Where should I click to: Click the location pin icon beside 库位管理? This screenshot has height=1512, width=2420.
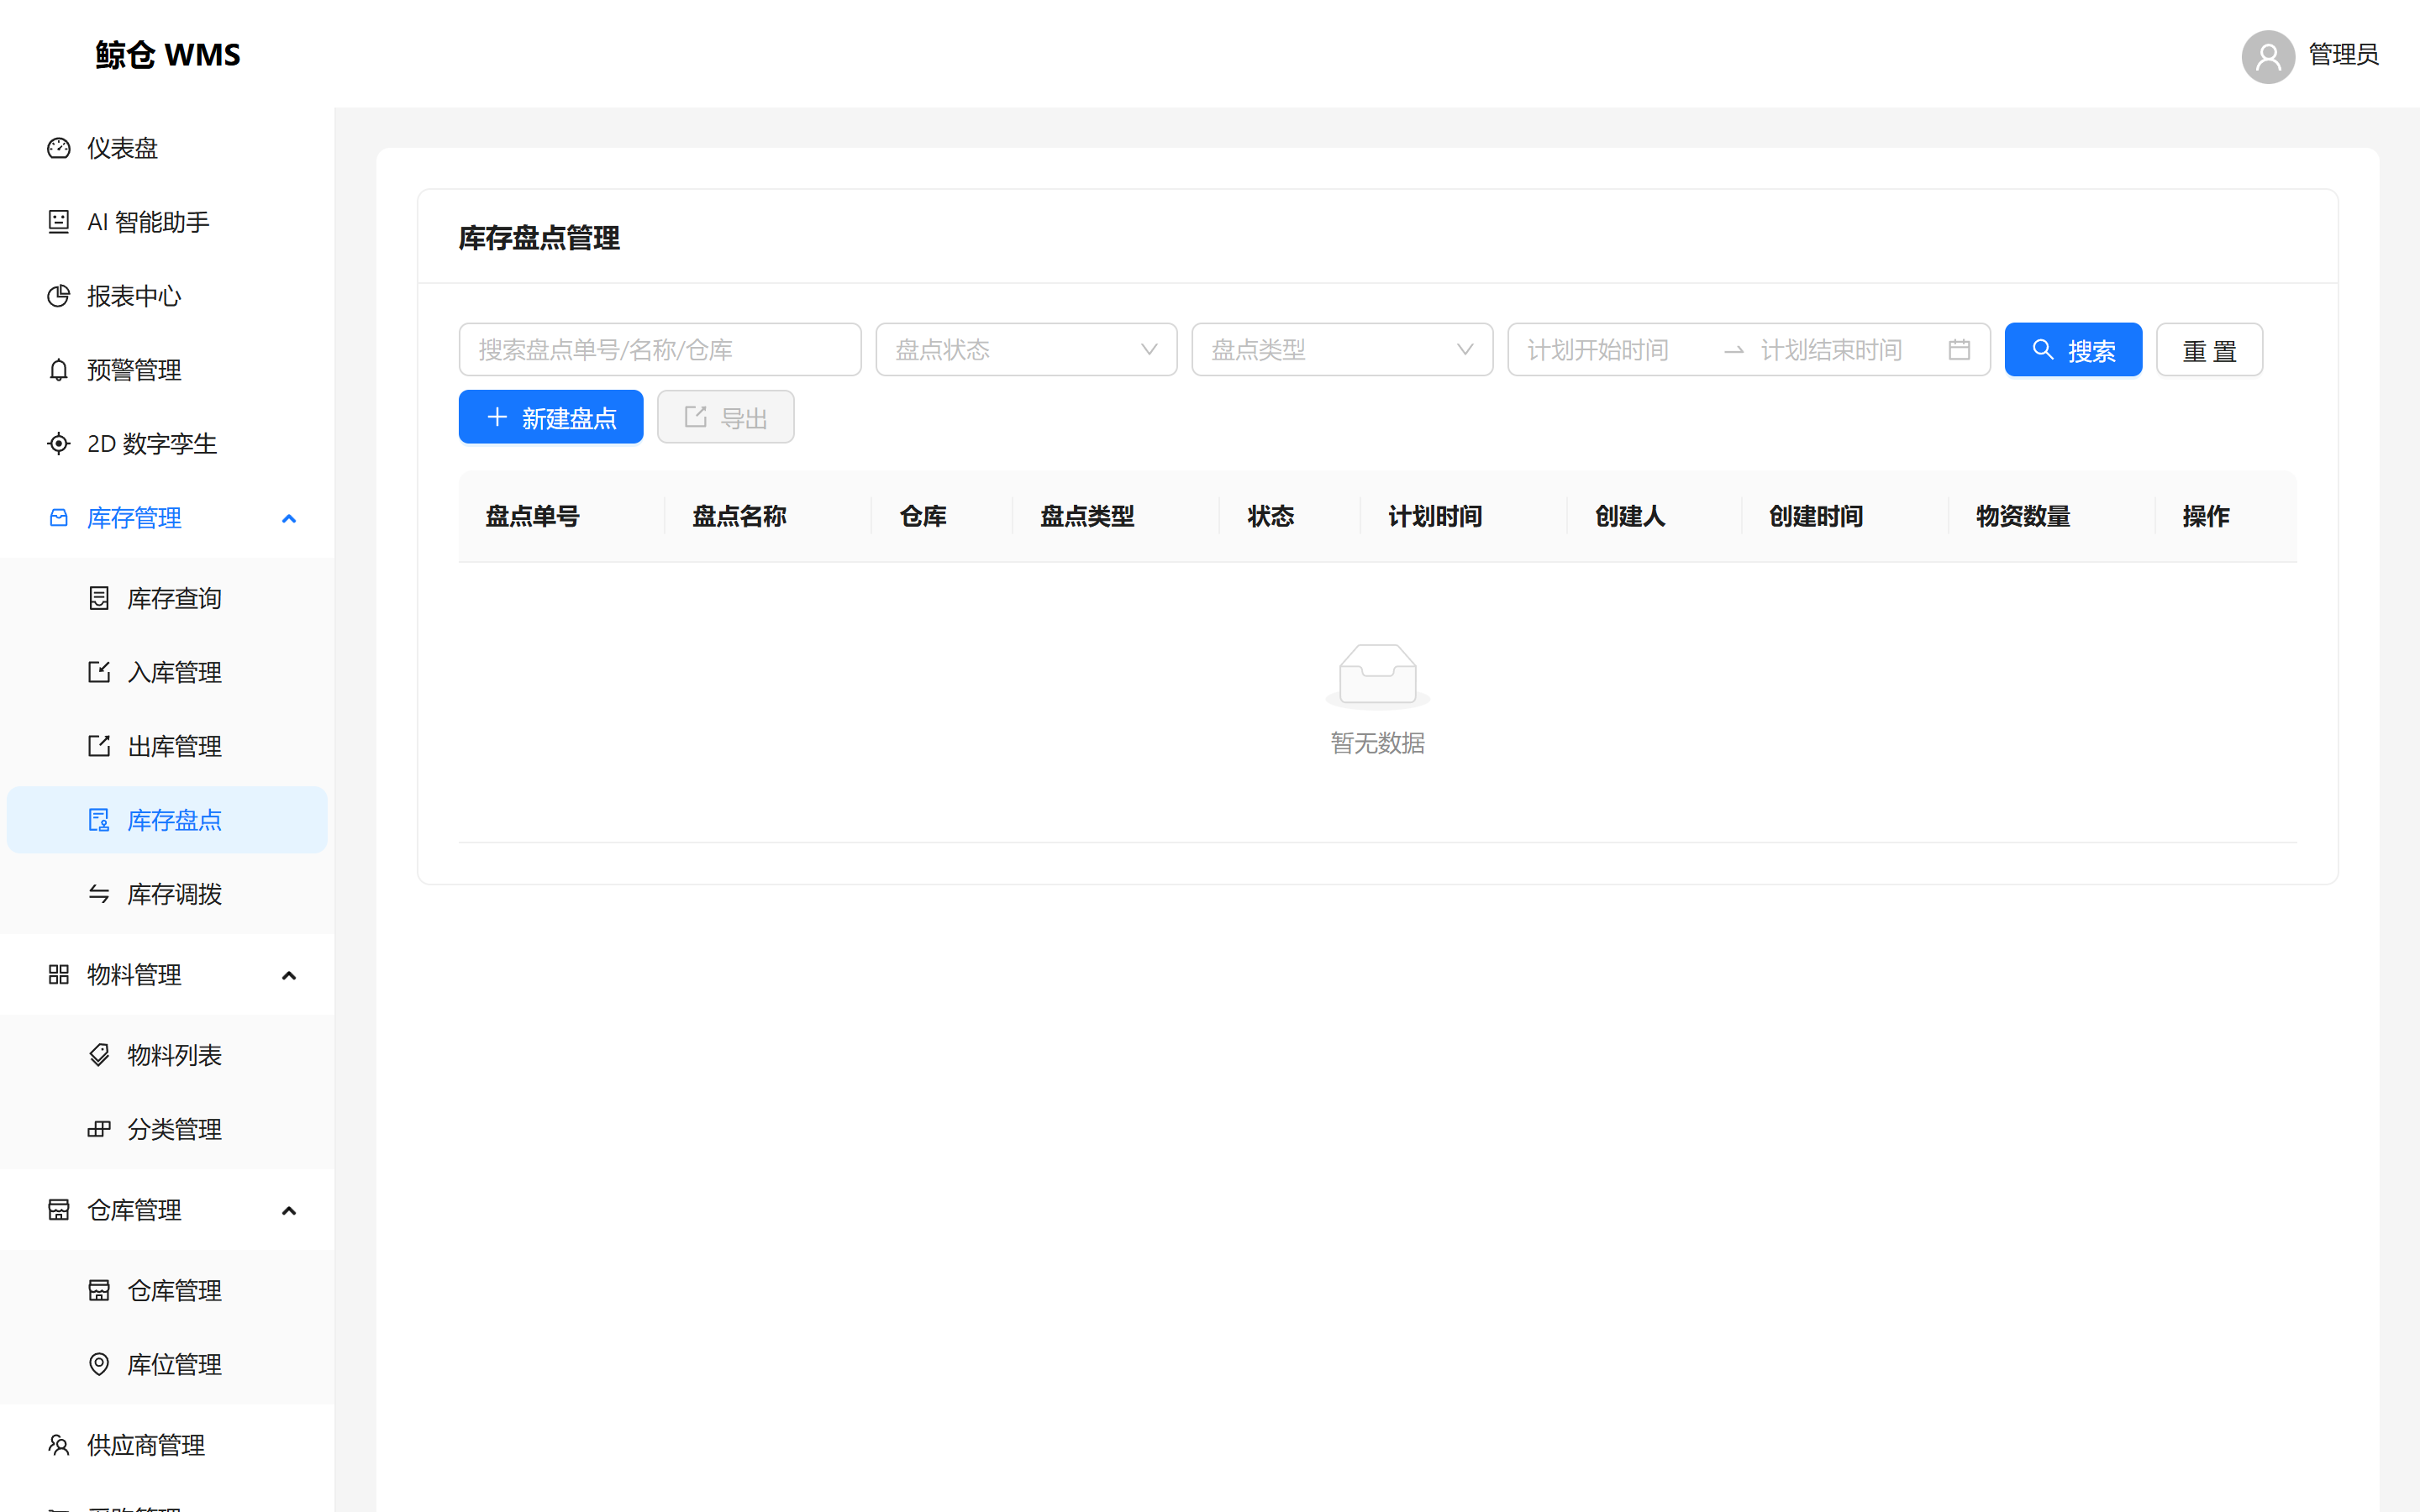point(99,1364)
